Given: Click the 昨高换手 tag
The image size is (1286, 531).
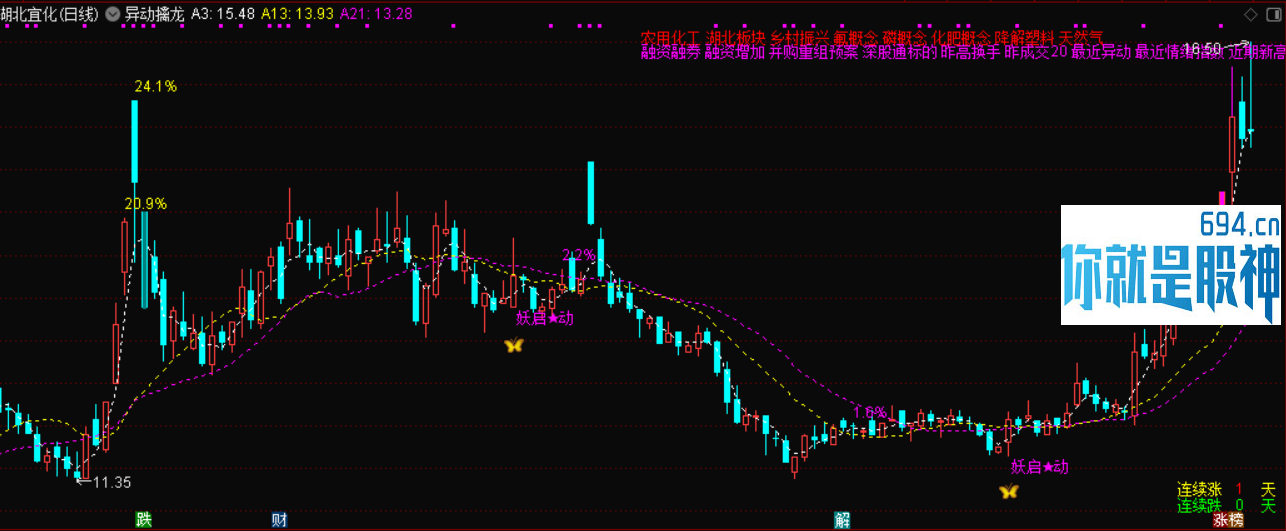Looking at the screenshot, I should (971, 53).
